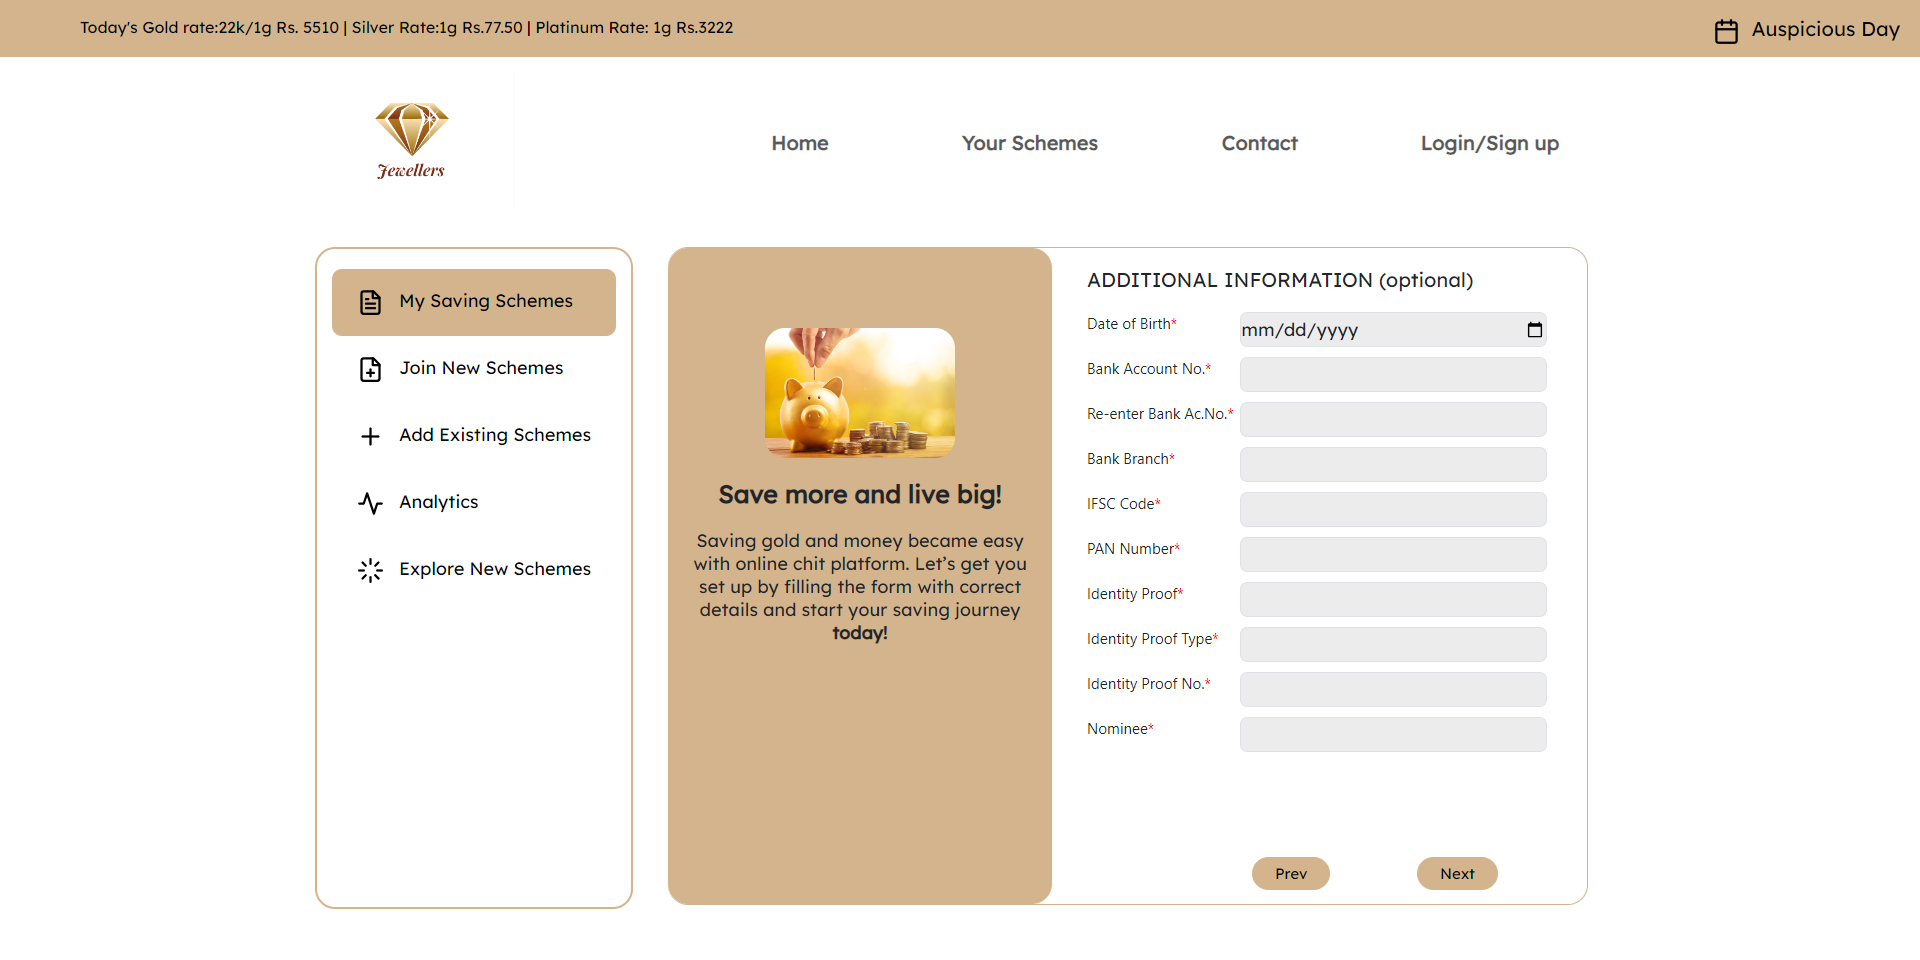
Task: Click the Explore New Schemes sparkle icon
Action: pos(371,570)
